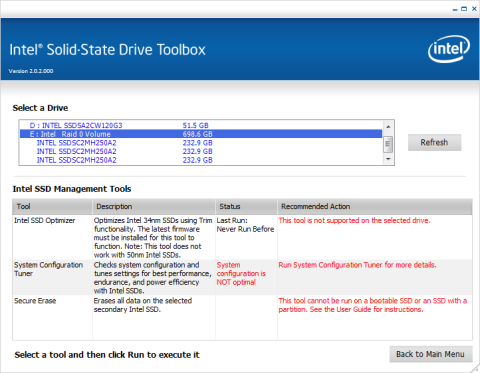
Task: Select the System Configuration Tuner tool
Action: coord(48,269)
